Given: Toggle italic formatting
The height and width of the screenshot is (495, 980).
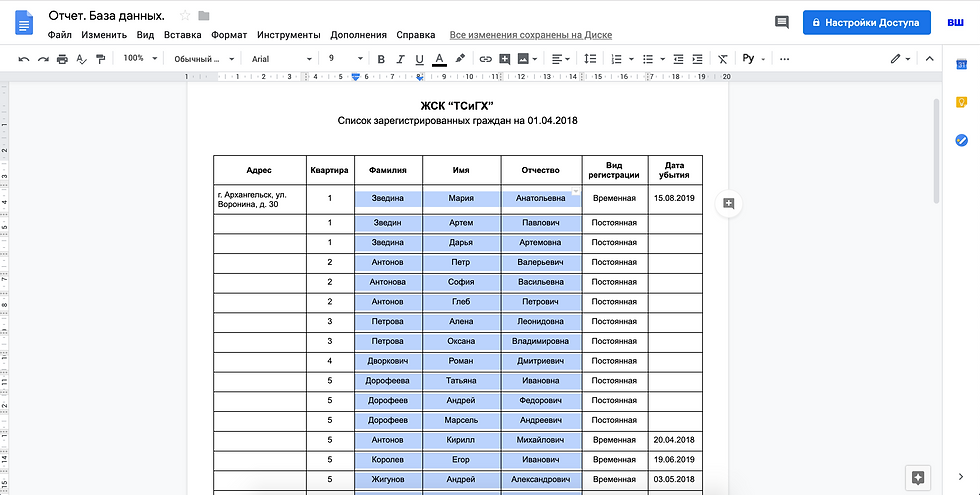Looking at the screenshot, I should pos(400,59).
